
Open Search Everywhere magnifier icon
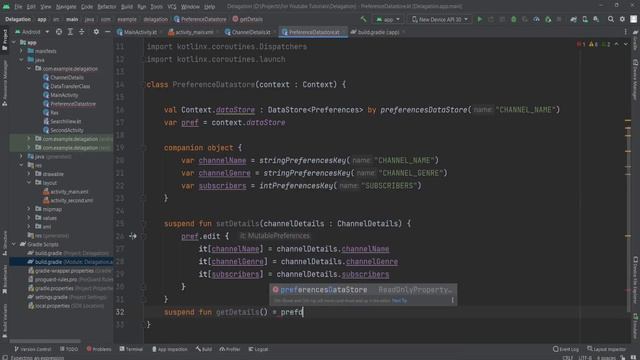(611, 19)
